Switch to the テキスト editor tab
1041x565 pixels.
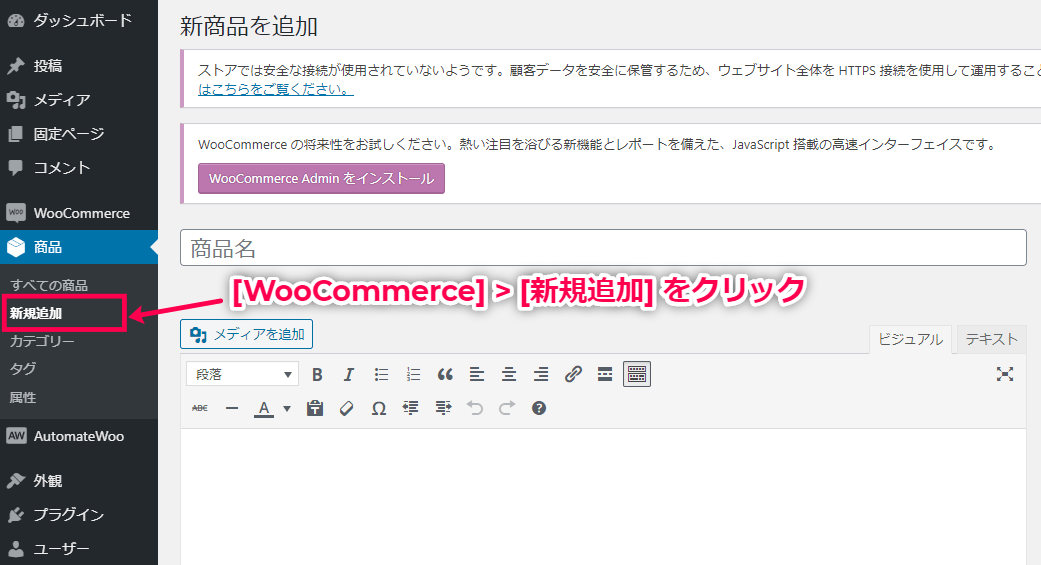(x=991, y=339)
